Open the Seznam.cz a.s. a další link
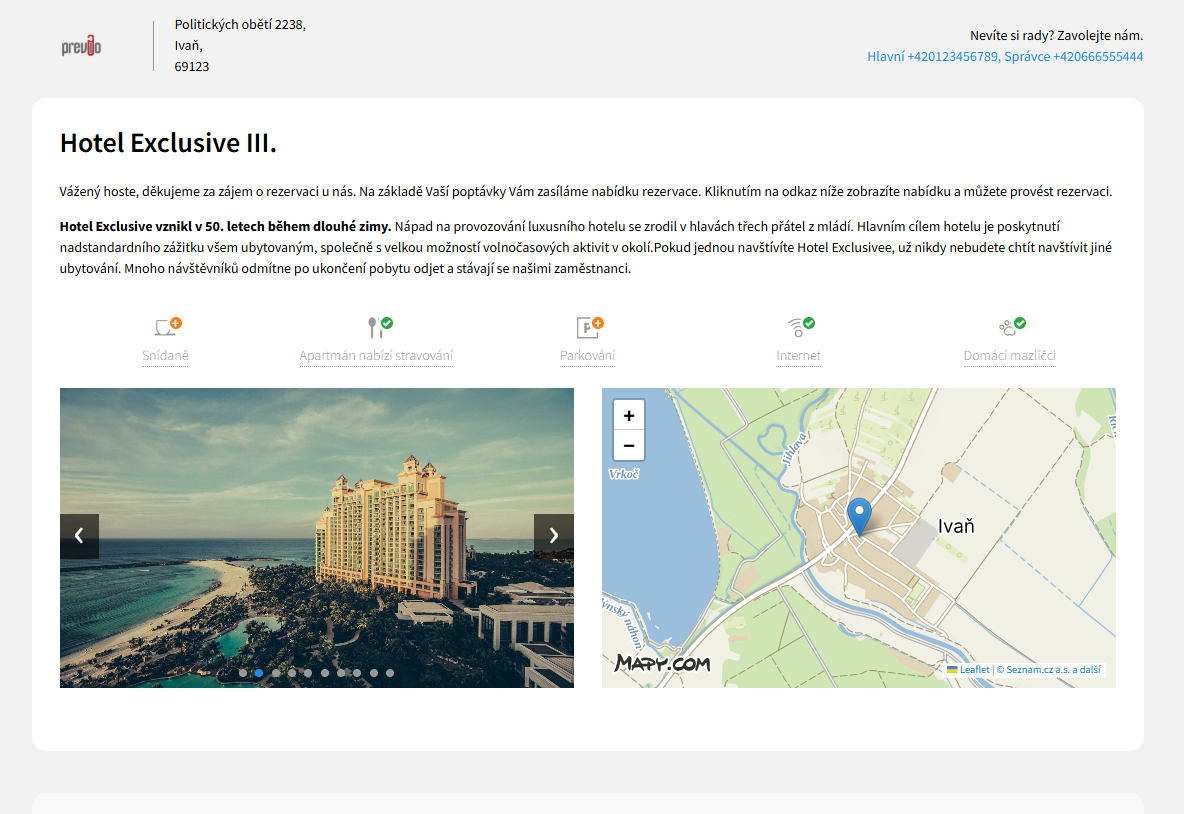Screen dimensions: 1184x814 (x=1048, y=670)
